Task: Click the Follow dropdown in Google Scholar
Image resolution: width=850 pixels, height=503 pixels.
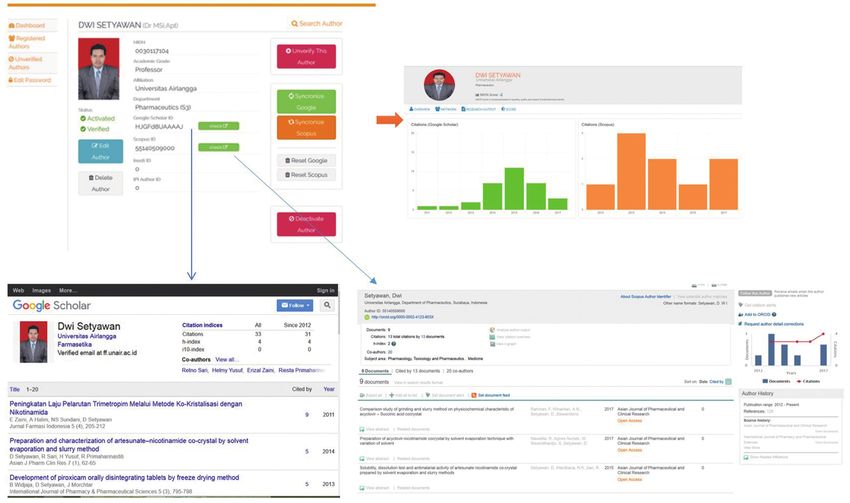Action: tap(295, 305)
